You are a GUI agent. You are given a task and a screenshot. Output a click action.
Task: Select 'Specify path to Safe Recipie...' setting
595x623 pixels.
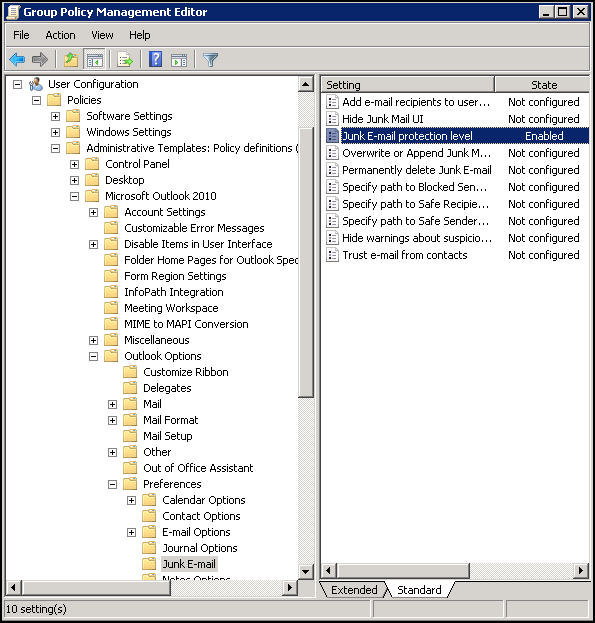click(415, 204)
